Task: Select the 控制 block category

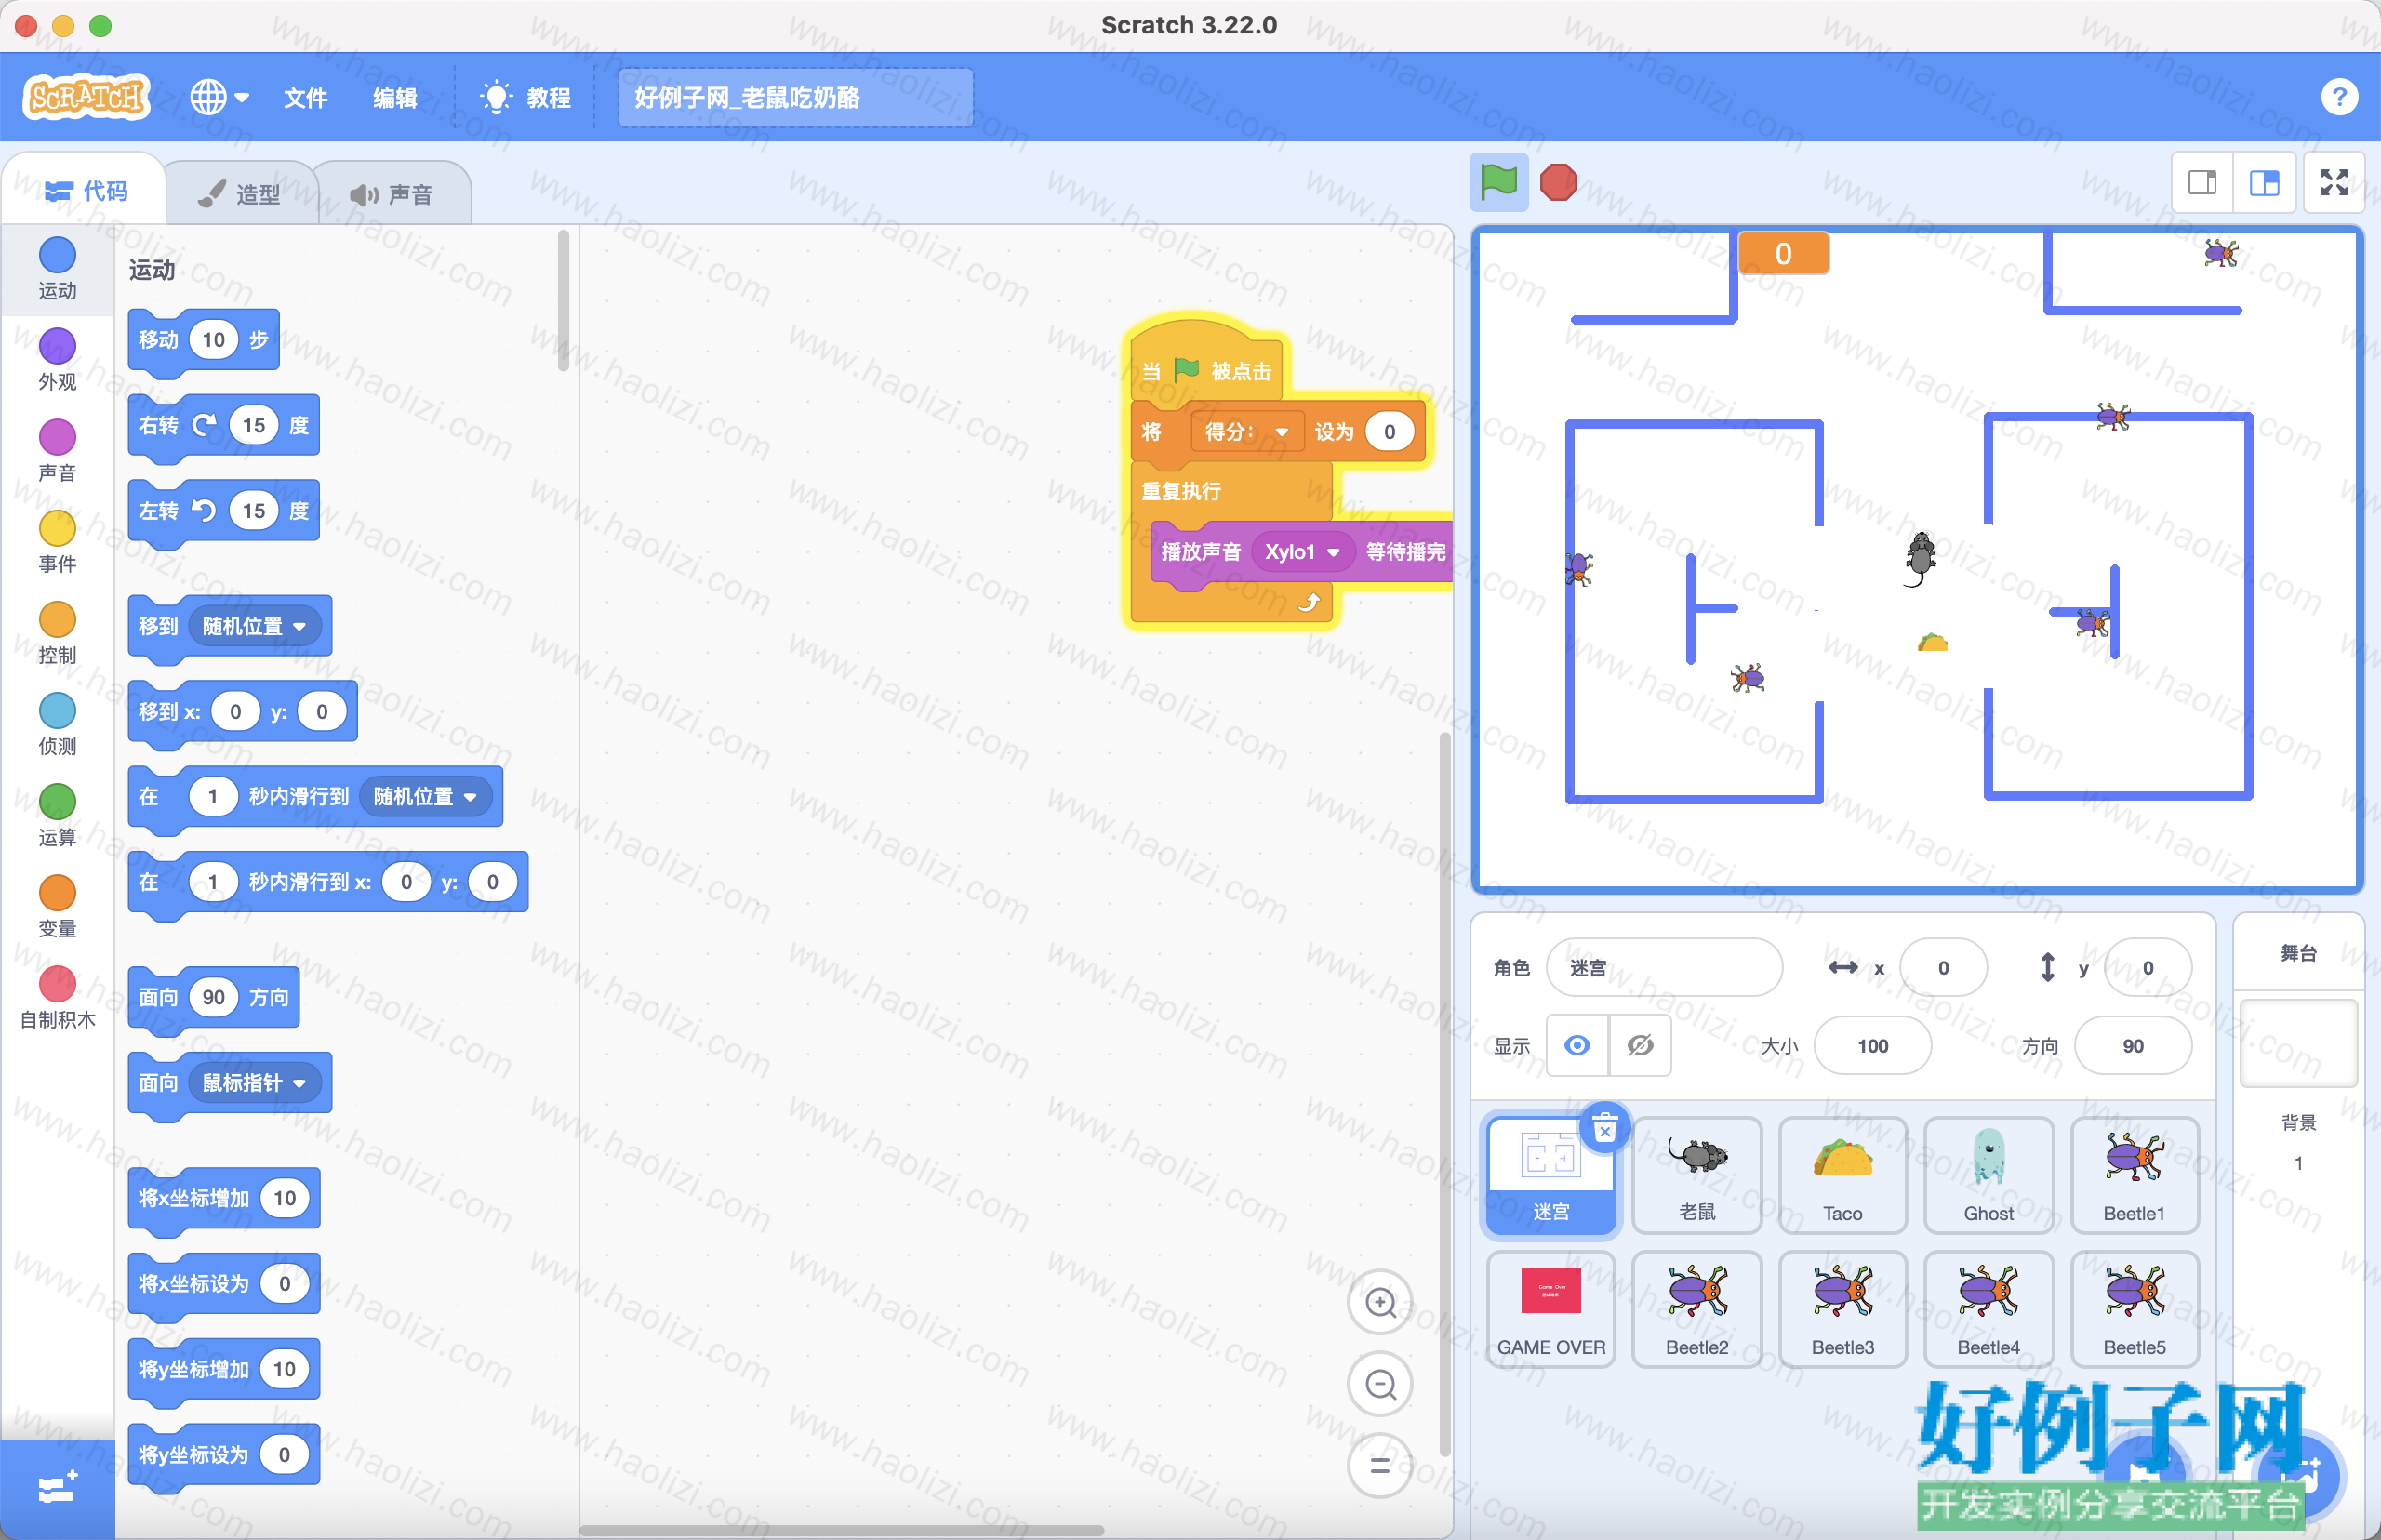Action: point(57,633)
